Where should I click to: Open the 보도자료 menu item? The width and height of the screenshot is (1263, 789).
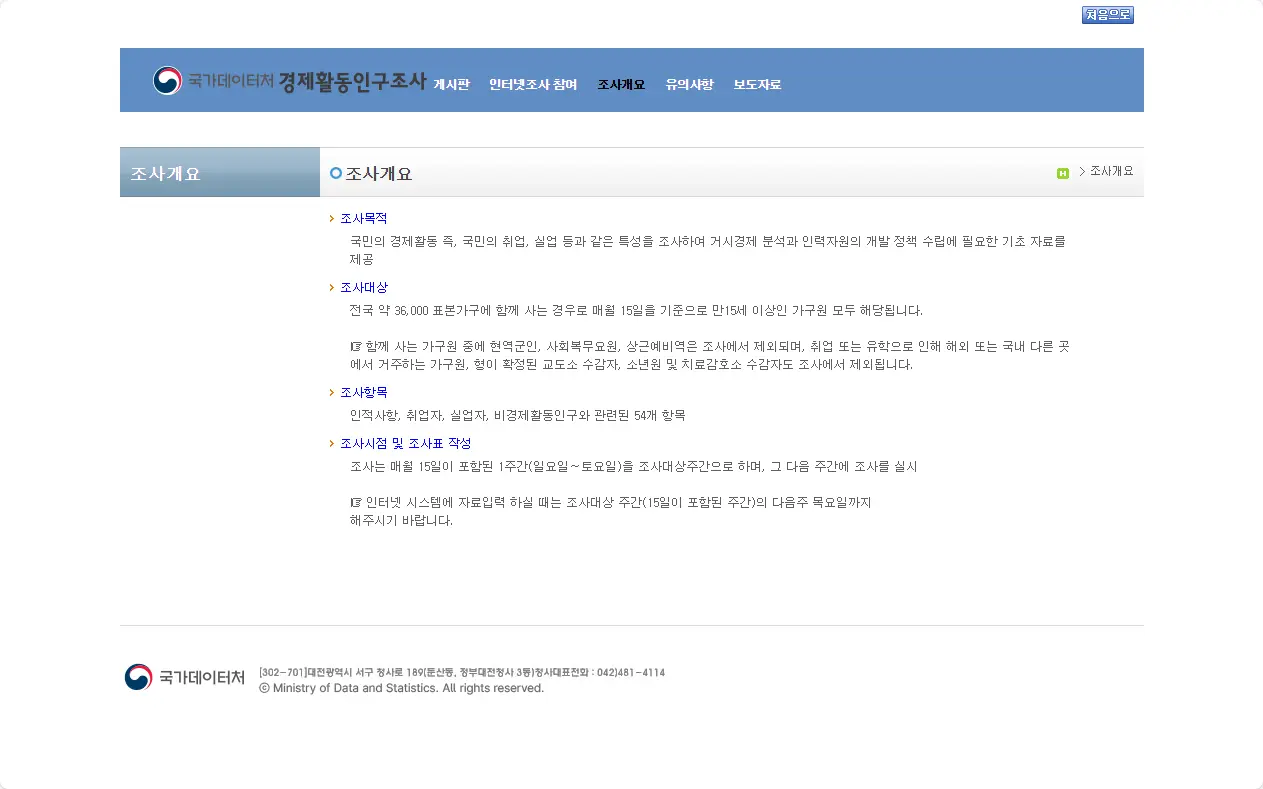click(757, 85)
